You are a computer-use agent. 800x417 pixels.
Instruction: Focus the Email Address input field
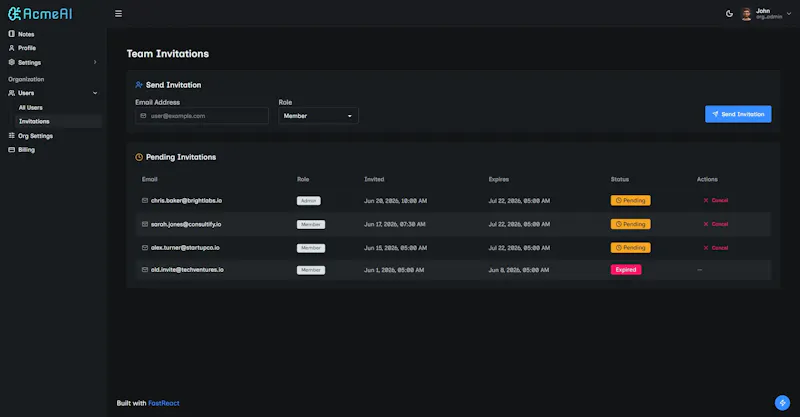[202, 116]
